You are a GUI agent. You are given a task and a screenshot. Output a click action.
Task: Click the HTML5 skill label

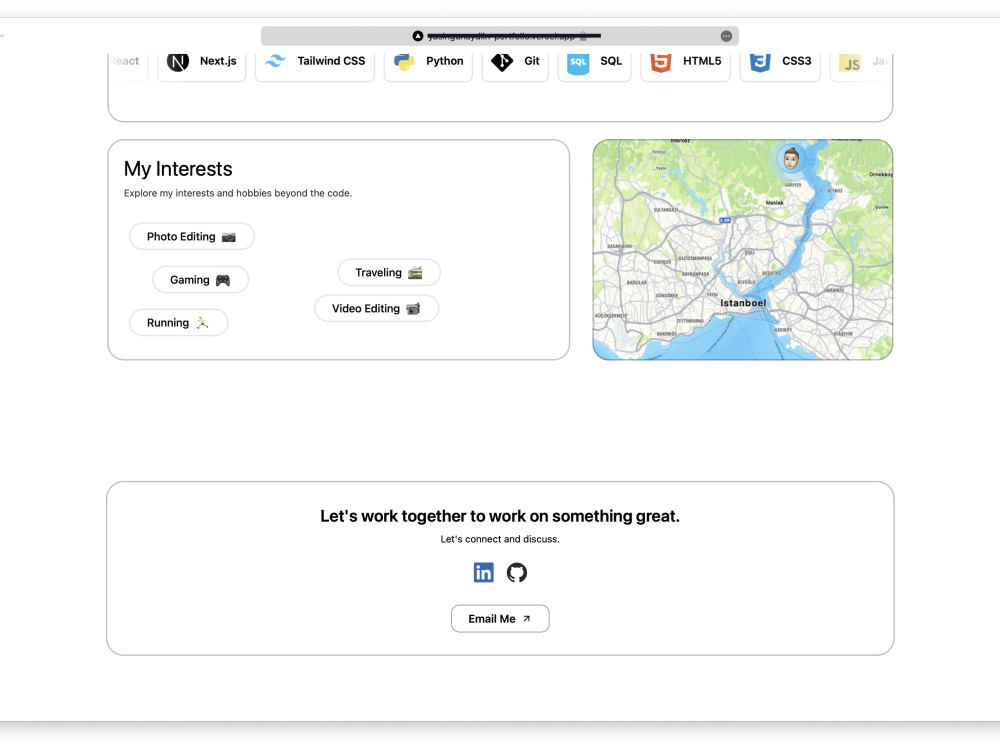pos(702,61)
